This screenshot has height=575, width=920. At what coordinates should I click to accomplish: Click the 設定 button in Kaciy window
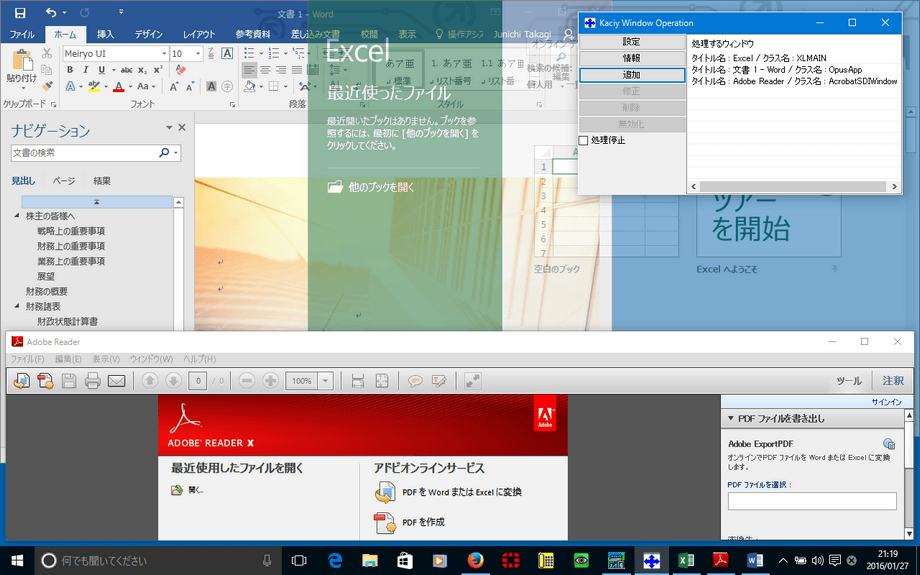[x=632, y=42]
